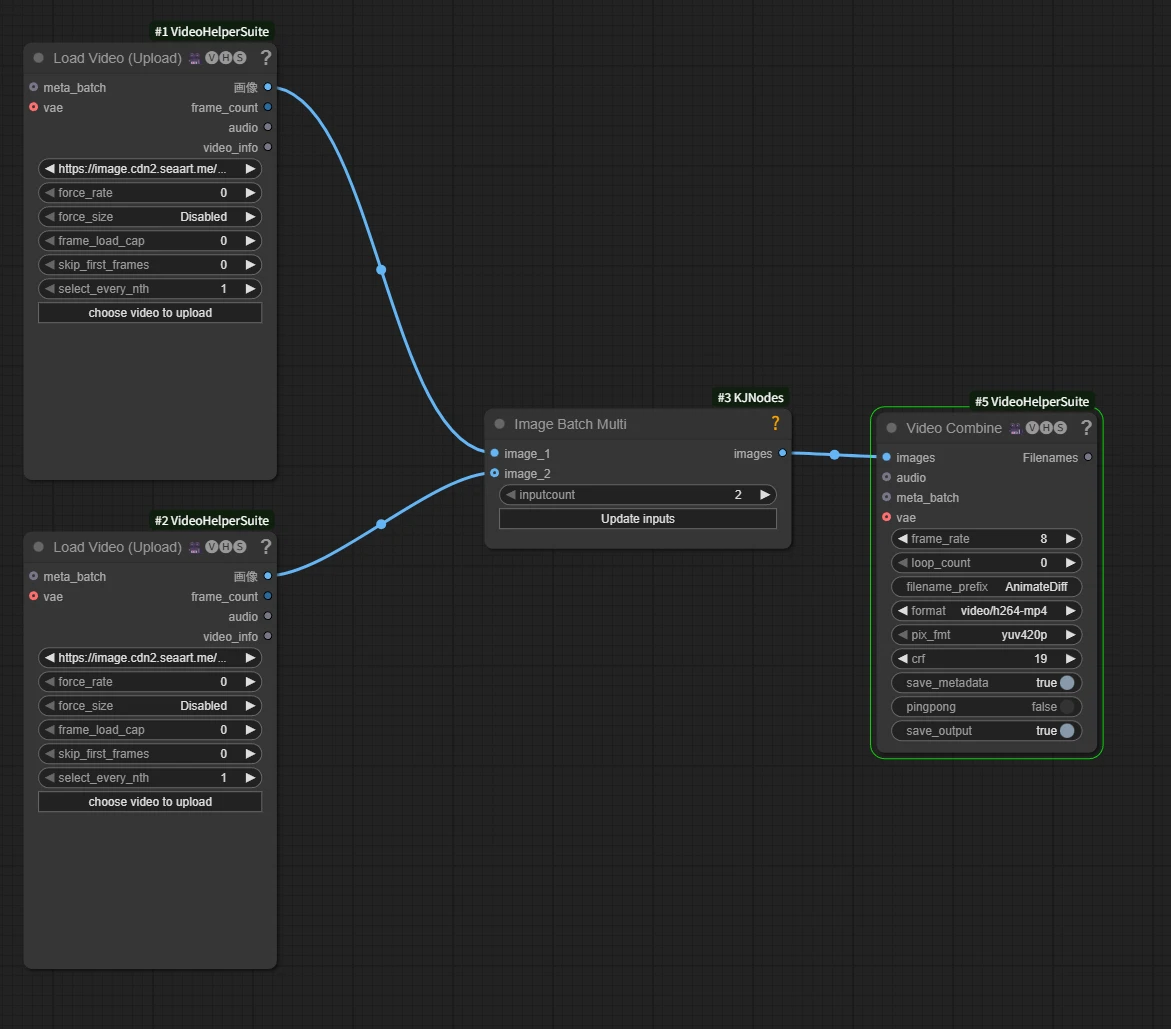1171x1029 pixels.
Task: Click the Filenames output port on Video Combine
Action: click(x=1088, y=457)
